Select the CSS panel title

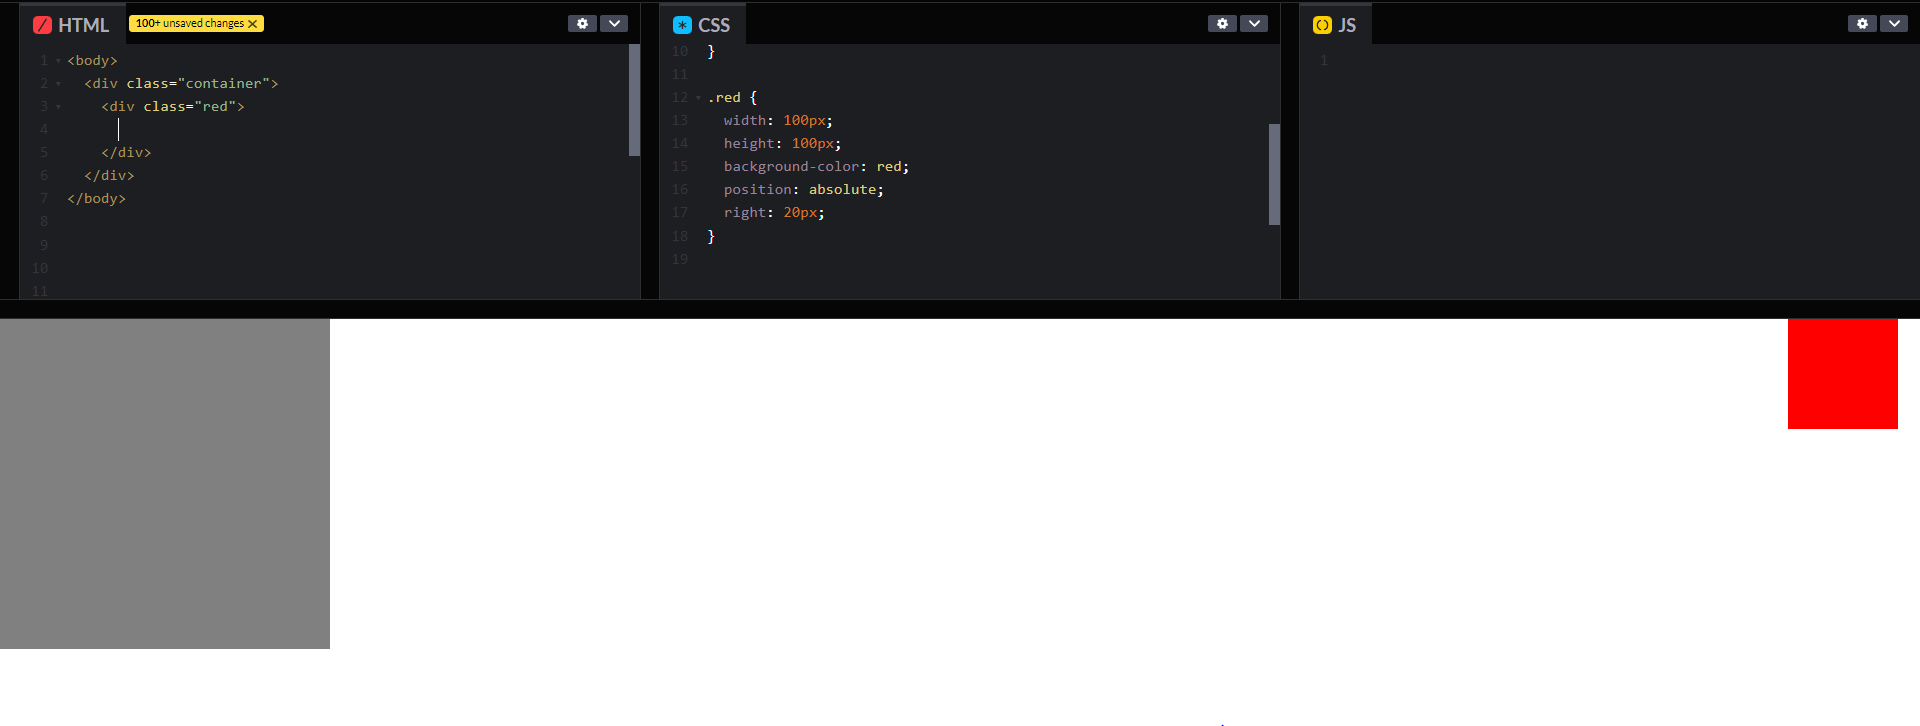coord(714,25)
